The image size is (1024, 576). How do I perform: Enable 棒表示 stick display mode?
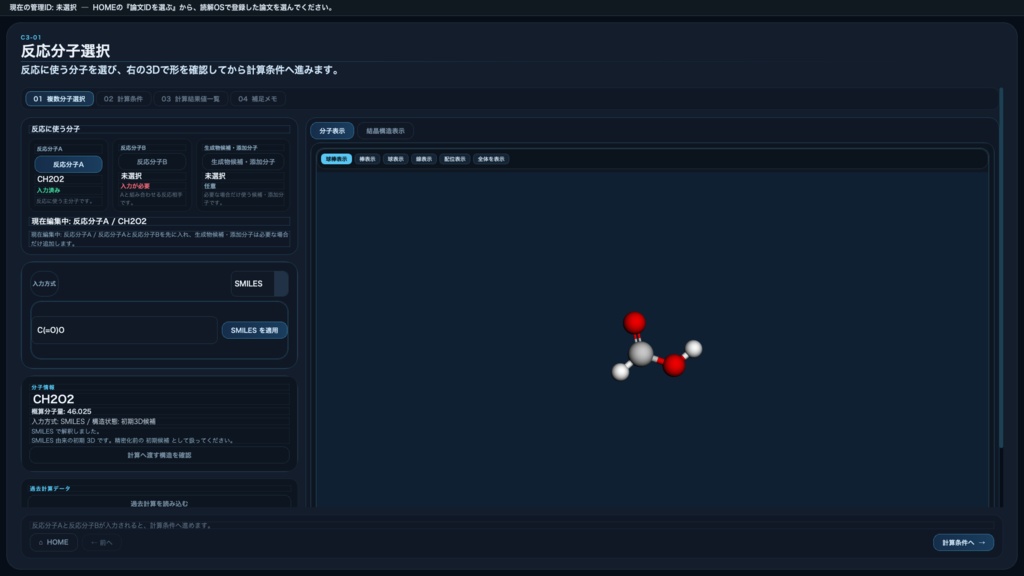[367, 159]
